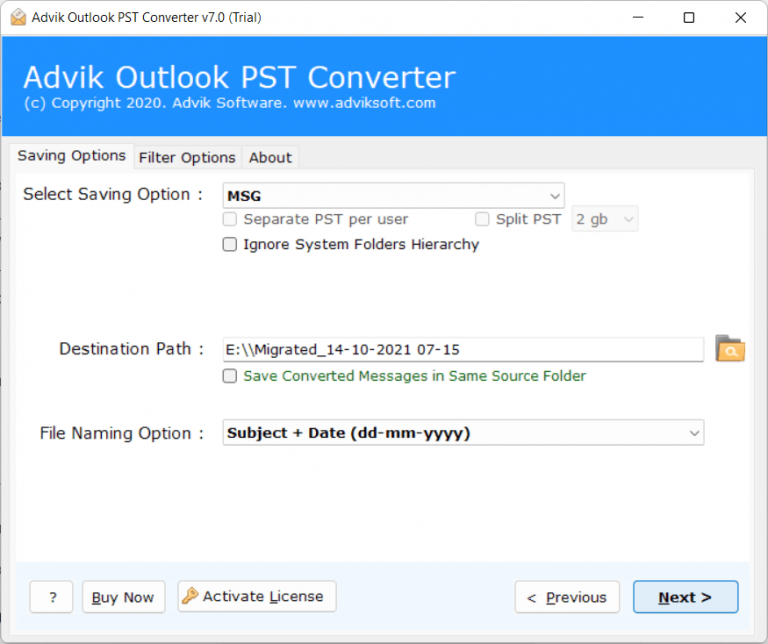Expand the File Naming Option dropdown
The width and height of the screenshot is (768, 644).
tap(463, 432)
